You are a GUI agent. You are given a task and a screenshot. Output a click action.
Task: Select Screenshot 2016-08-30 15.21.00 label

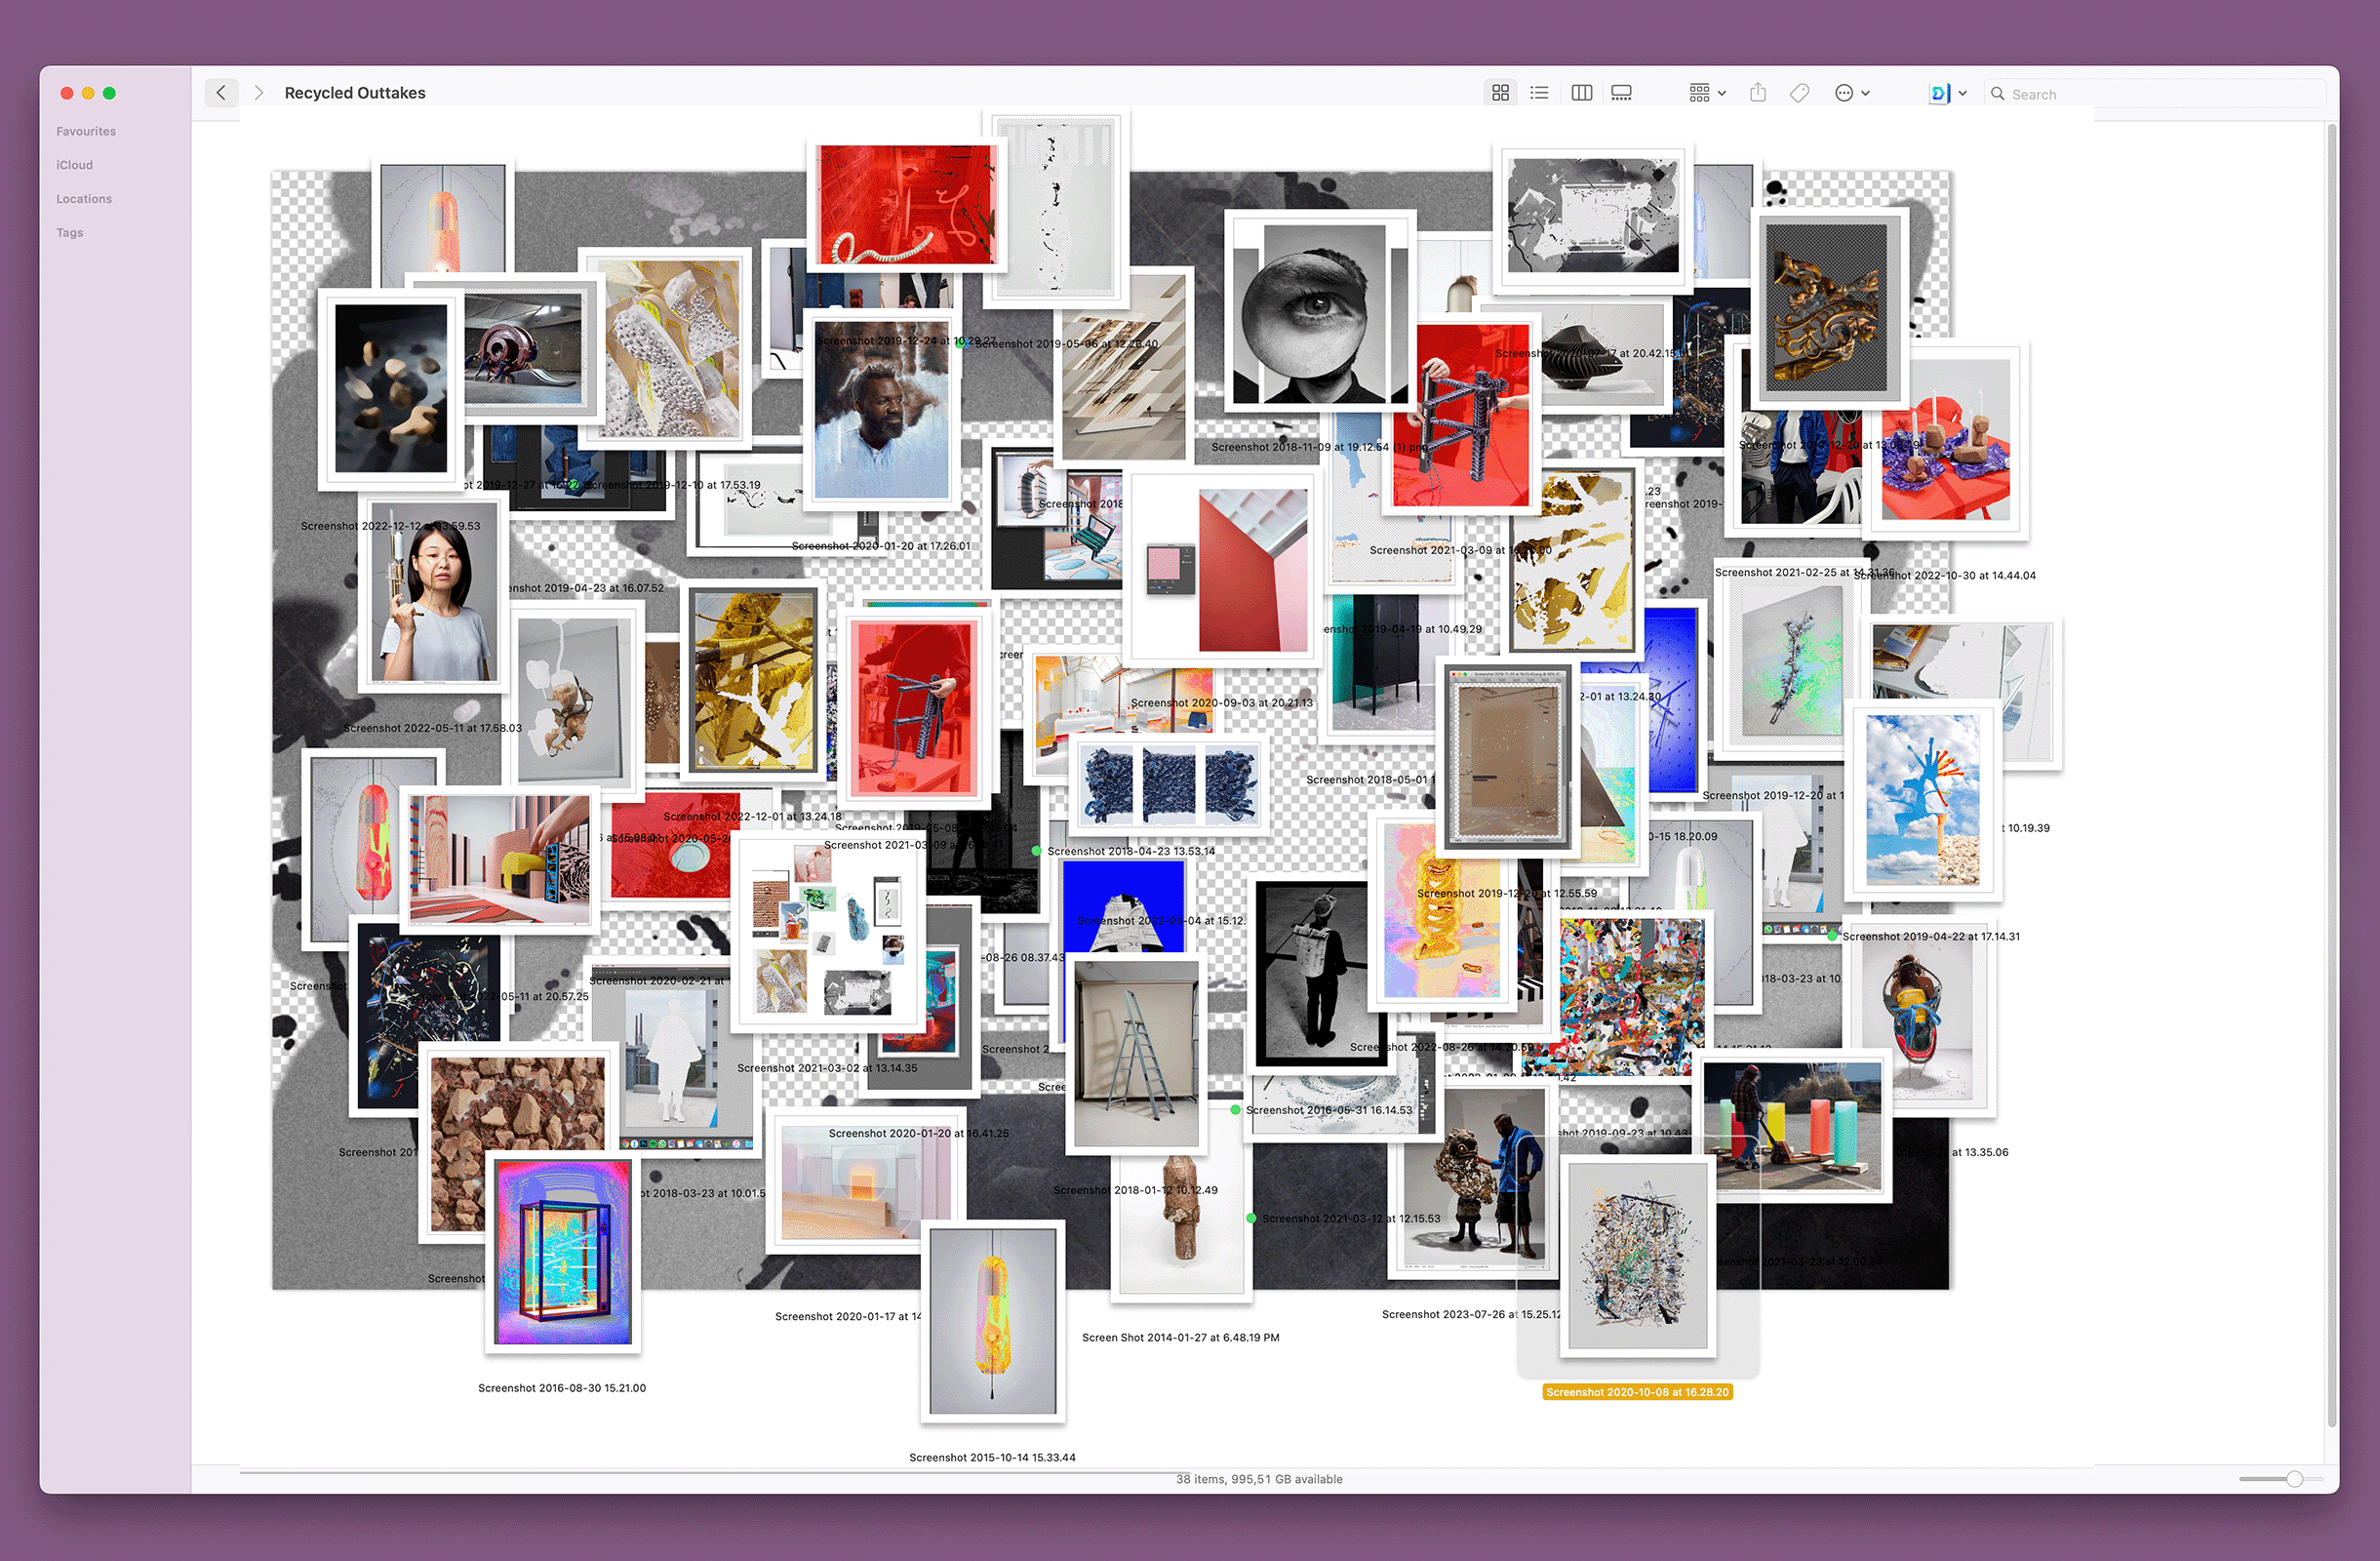click(x=562, y=1388)
